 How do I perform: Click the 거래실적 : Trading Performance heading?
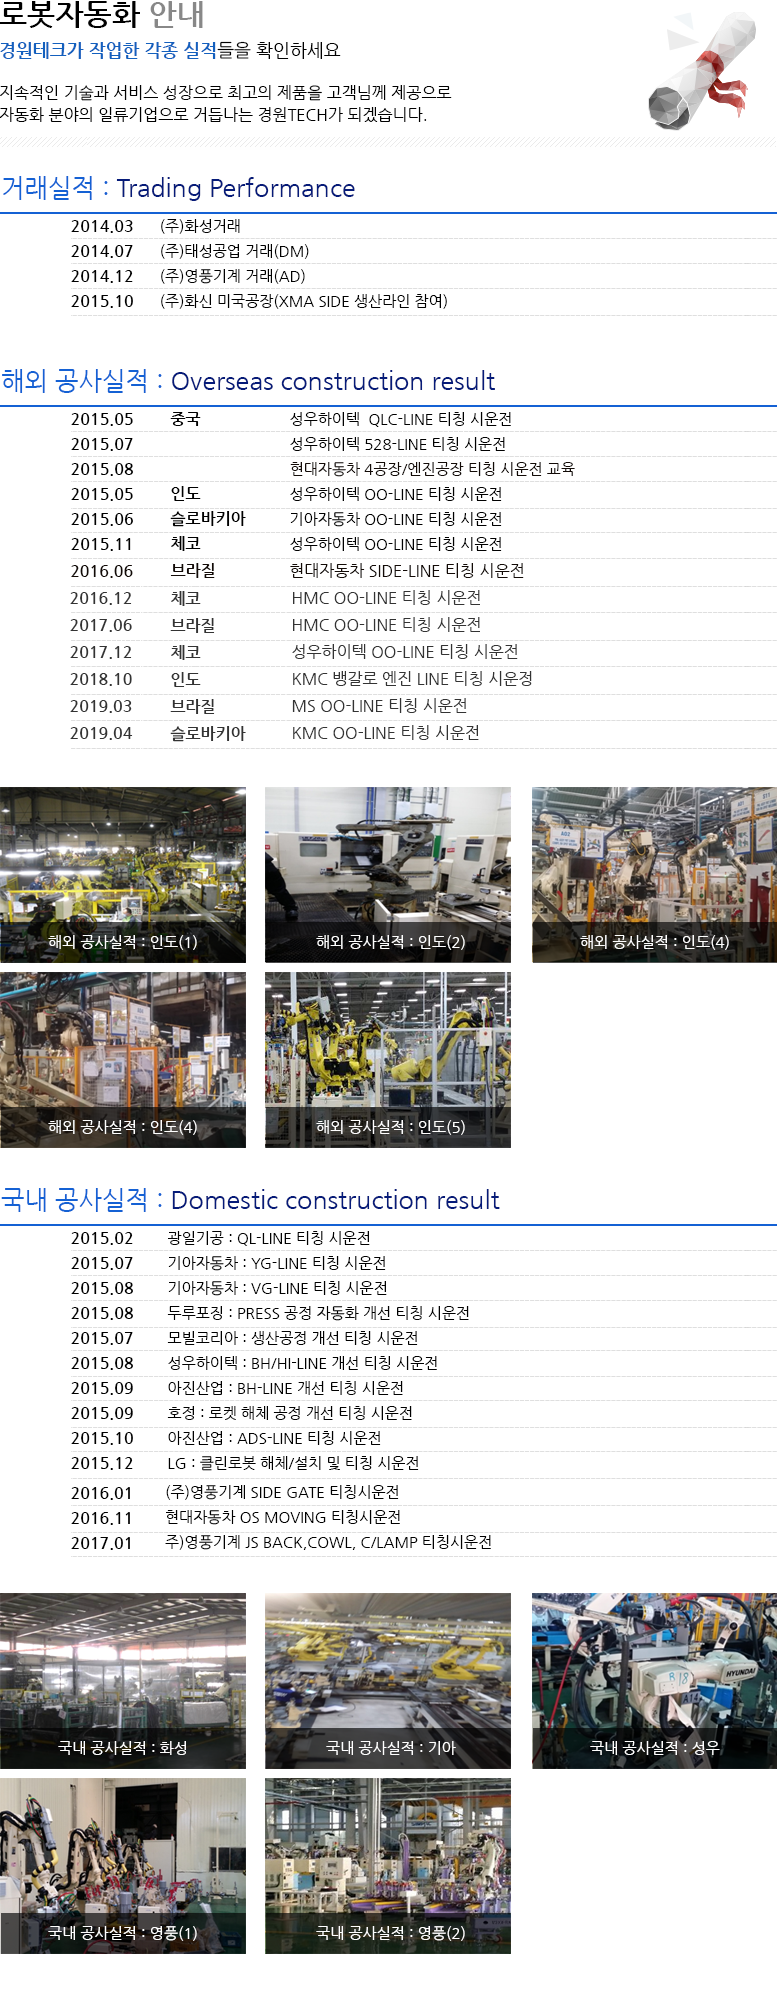[x=178, y=188]
